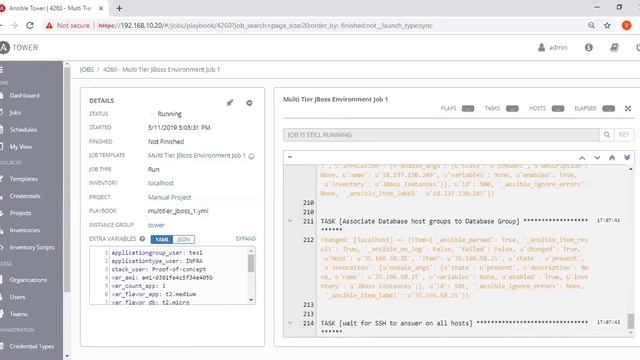The width and height of the screenshot is (640, 360).
Task: Open Teams in sidebar
Action: [18, 314]
